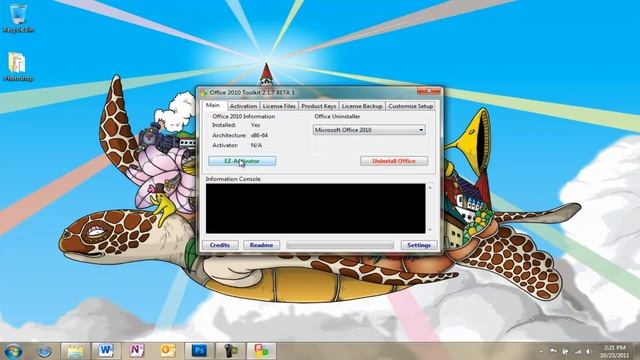The image size is (640, 360).
Task: Click the network signal tray icon
Action: (578, 351)
